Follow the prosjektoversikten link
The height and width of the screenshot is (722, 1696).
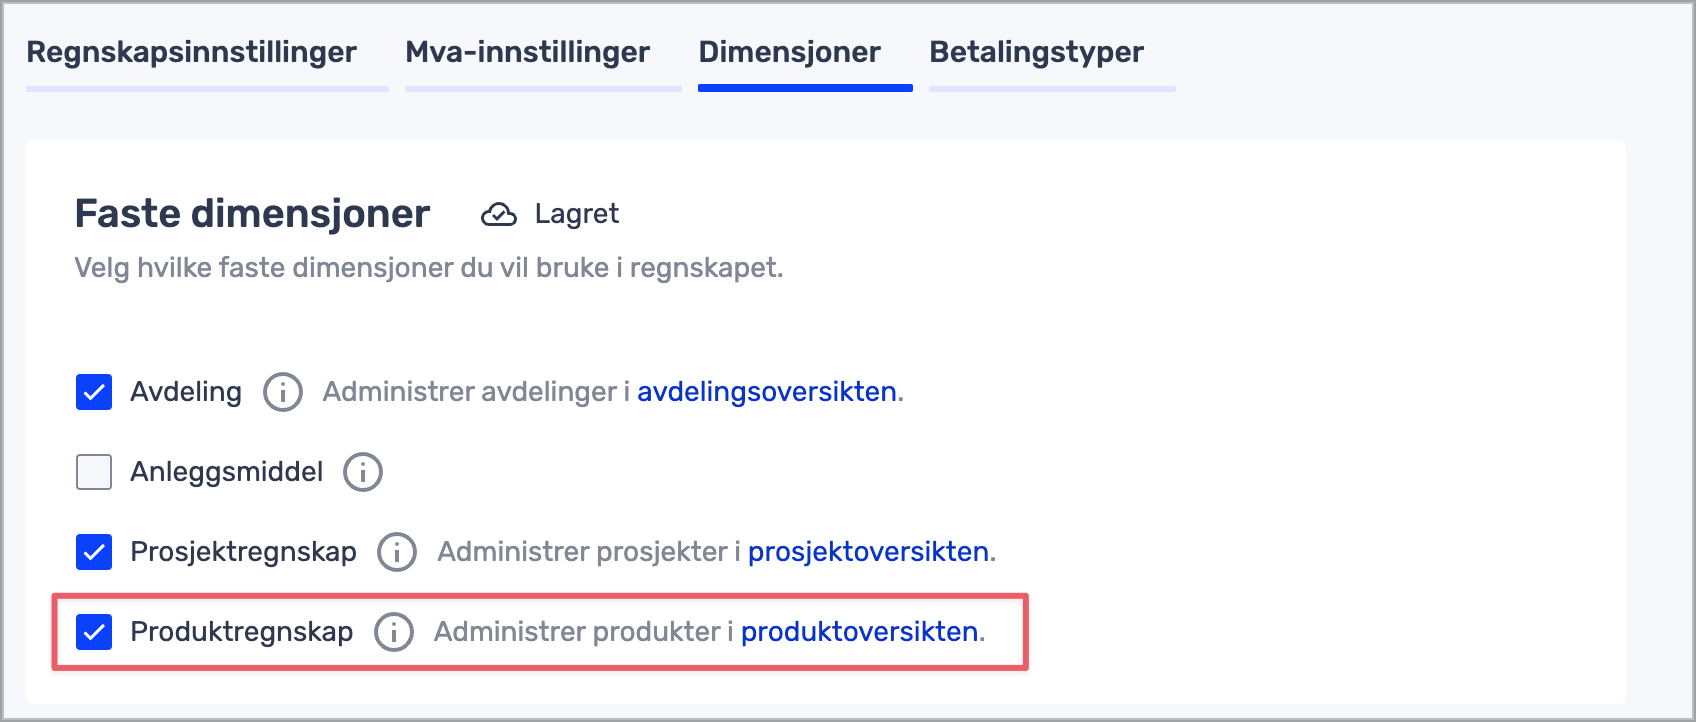point(868,552)
